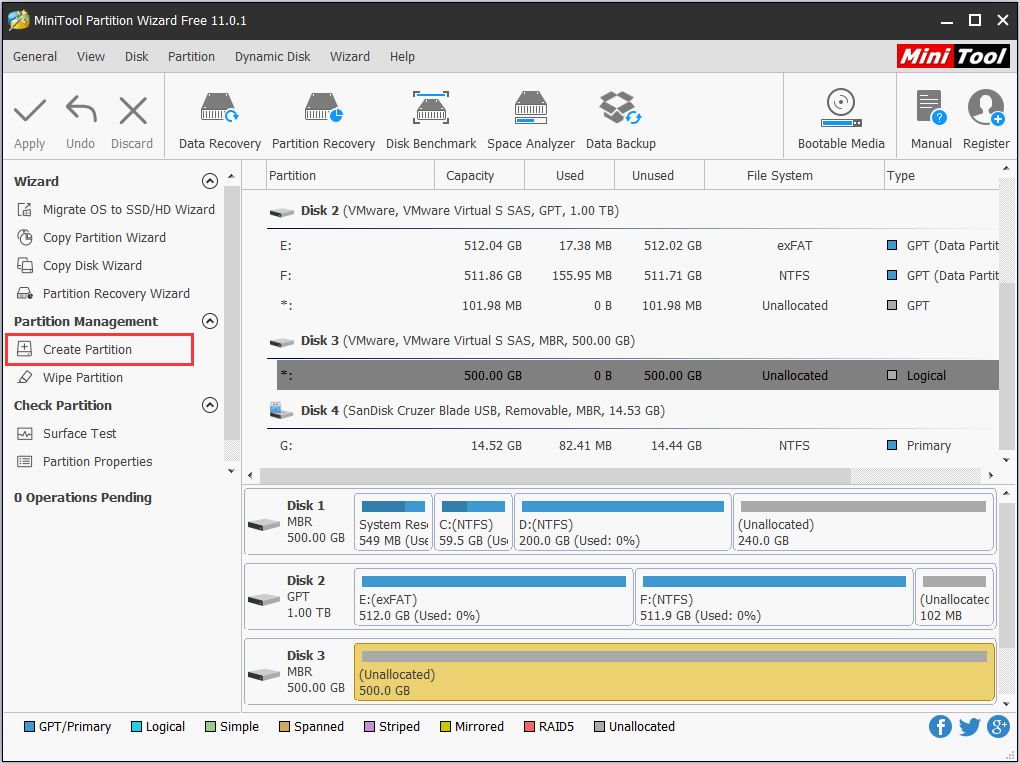Open the Partition menu
This screenshot has height=764, width=1019.
point(191,57)
